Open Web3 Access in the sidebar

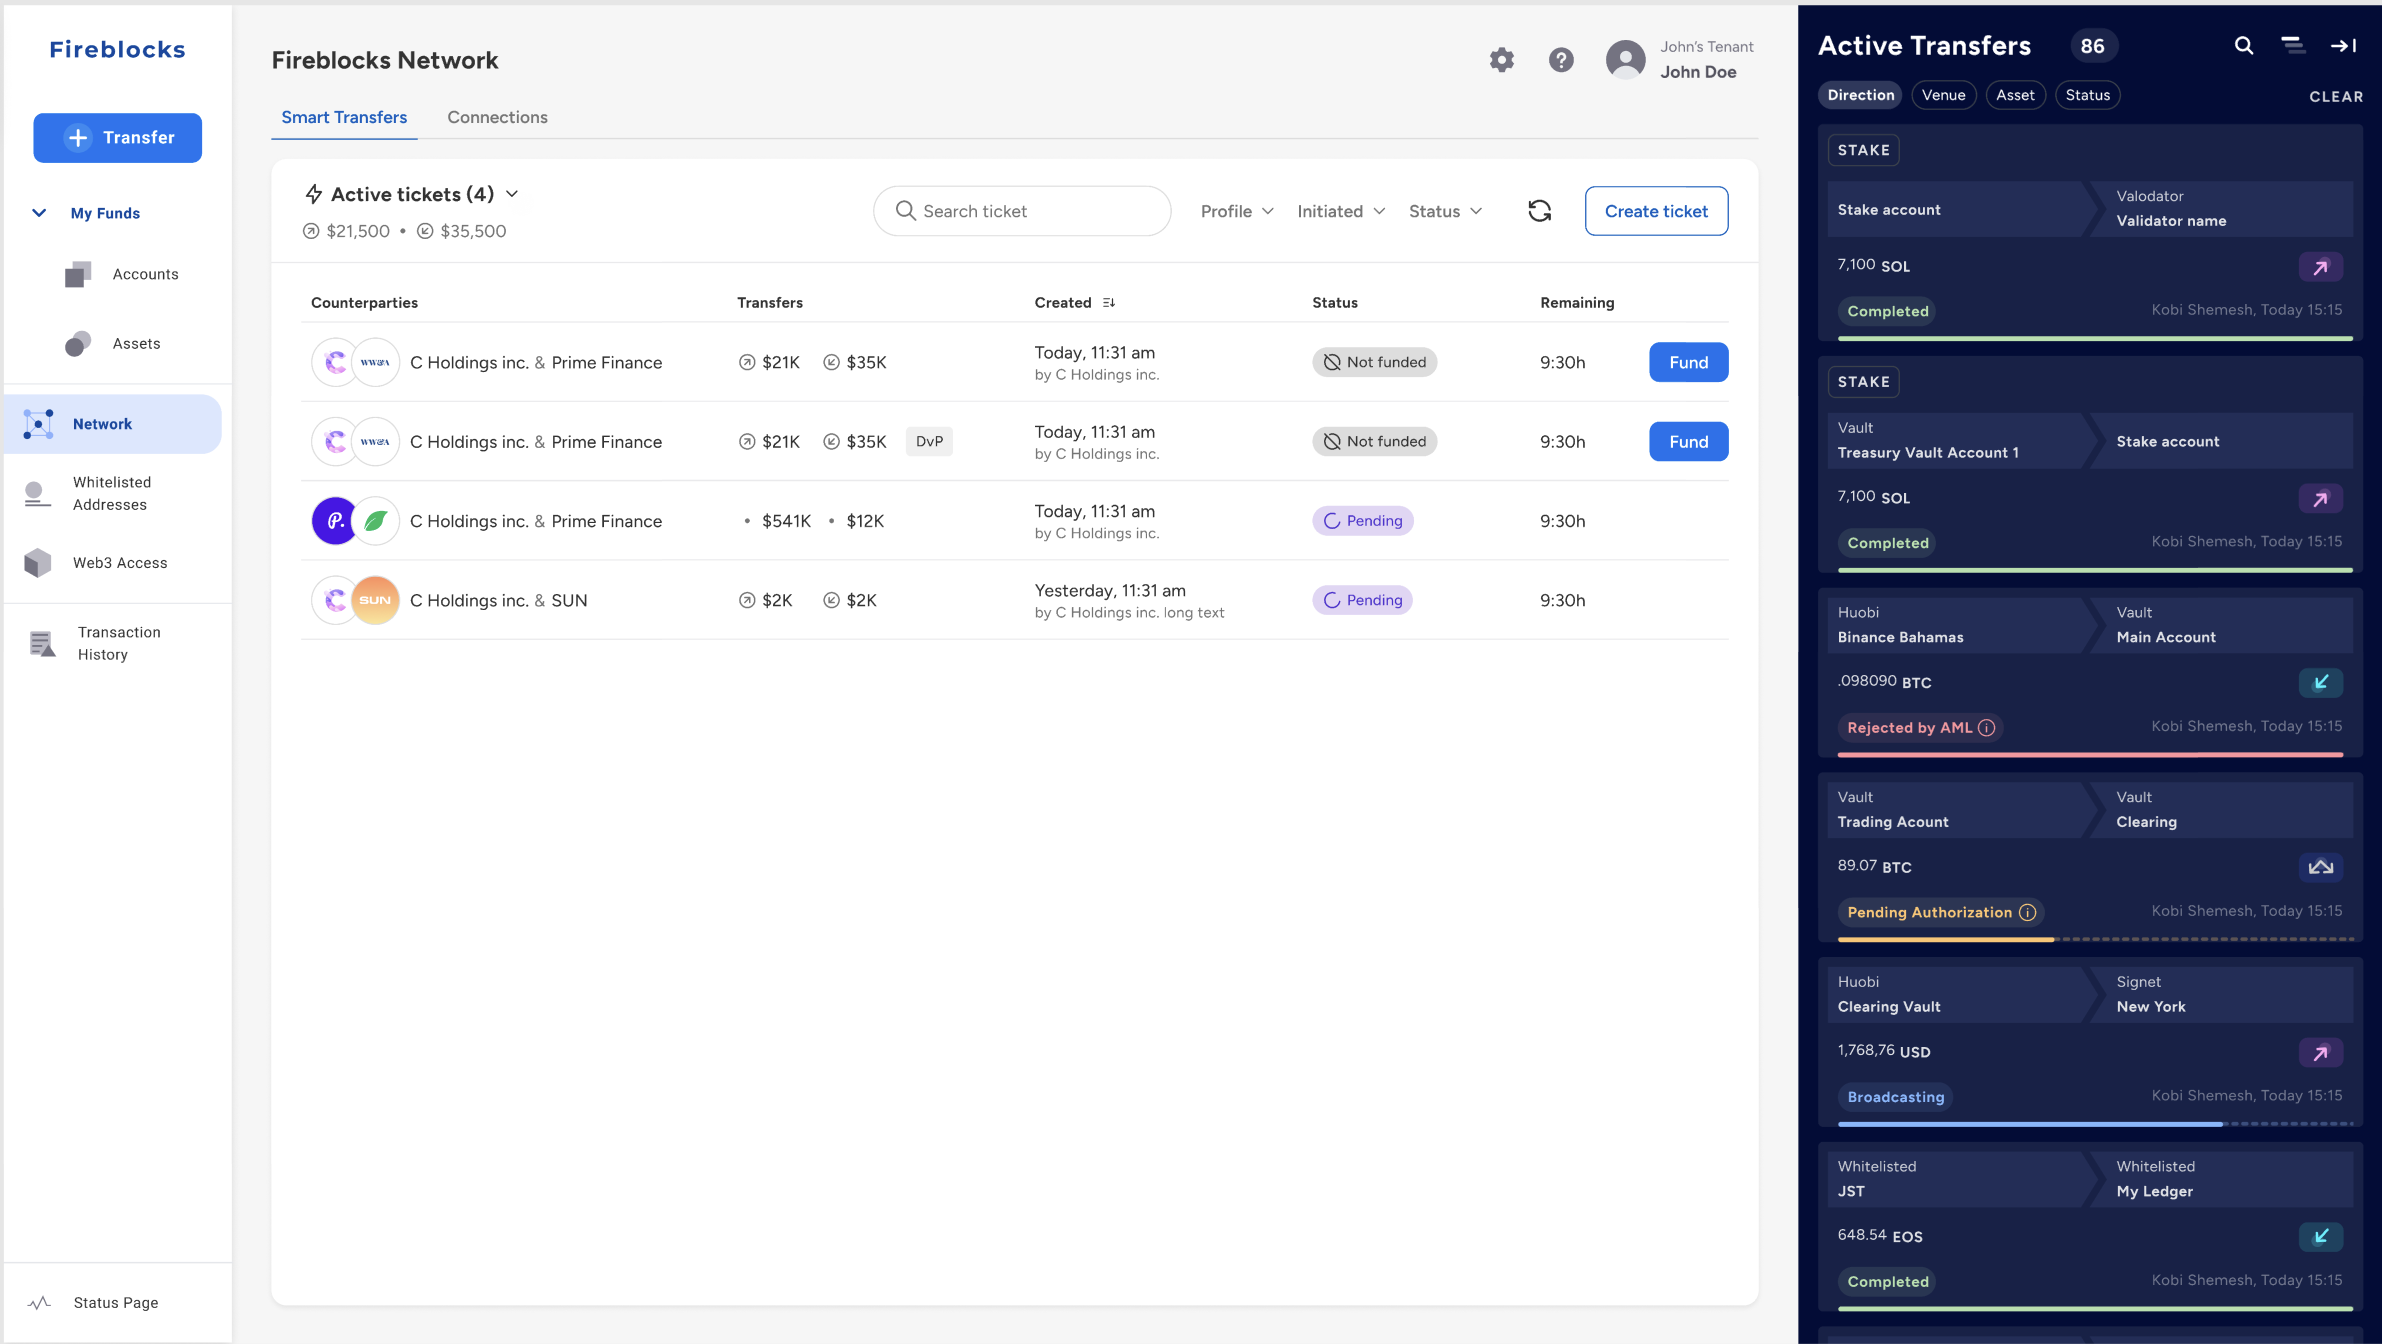pos(120,563)
